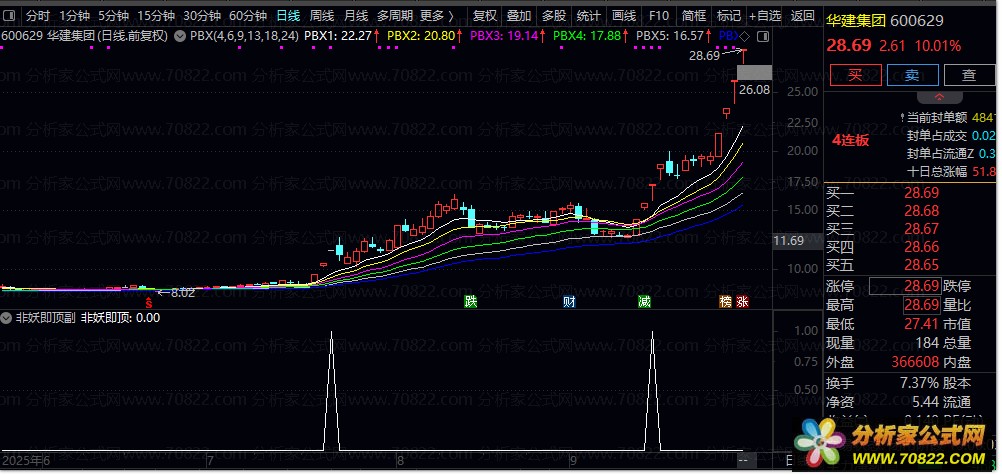Switch to 分时 intraday view
Image resolution: width=1002 pixels, height=475 pixels.
(38, 16)
